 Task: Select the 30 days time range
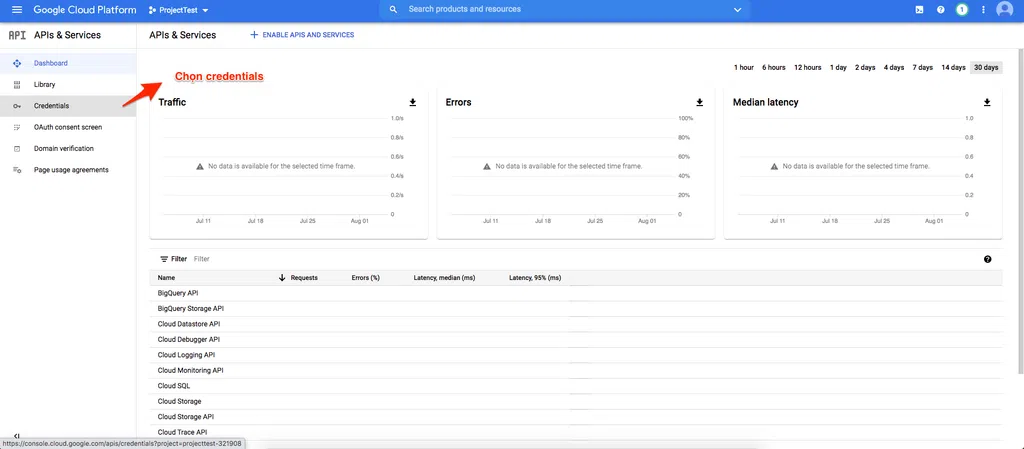pos(986,68)
